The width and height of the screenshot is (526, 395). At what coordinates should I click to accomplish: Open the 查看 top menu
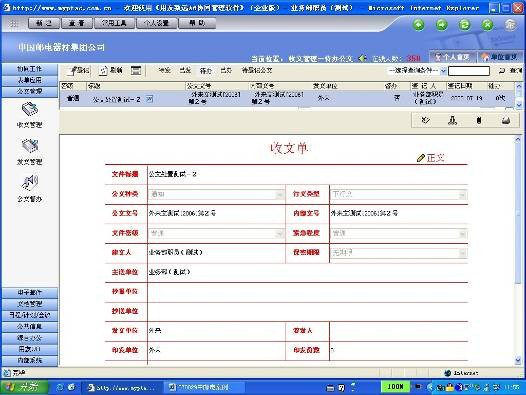pyautogui.click(x=77, y=23)
